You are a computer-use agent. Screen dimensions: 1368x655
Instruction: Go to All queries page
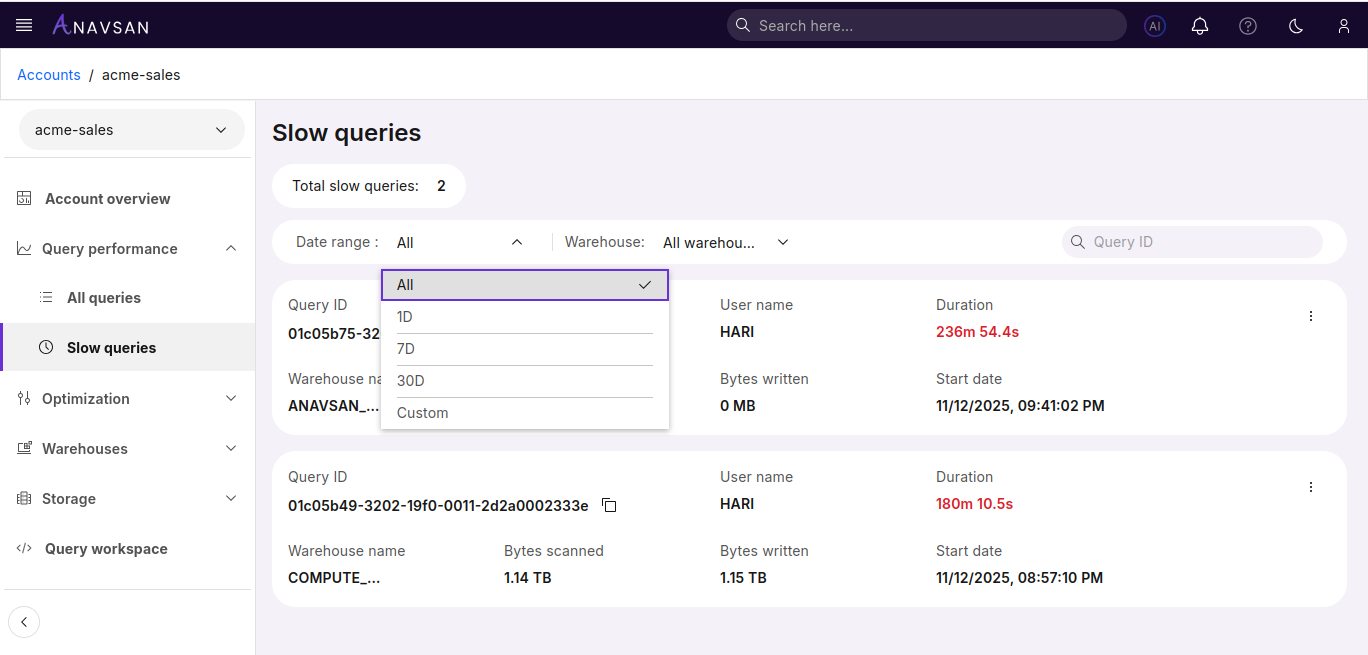[x=104, y=298]
